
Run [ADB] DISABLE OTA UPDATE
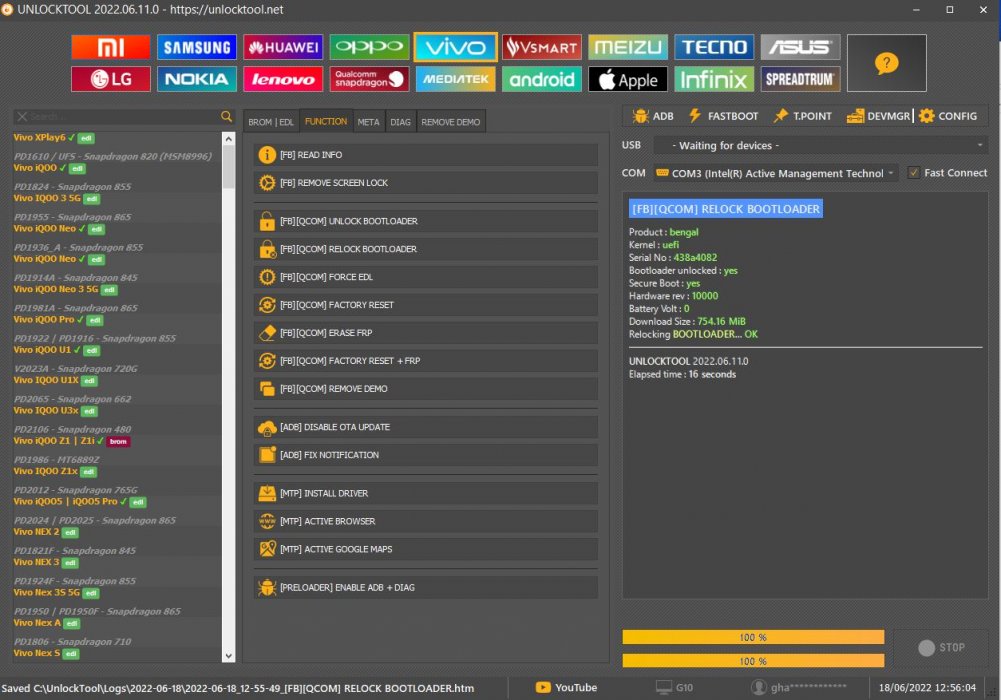(x=426, y=428)
